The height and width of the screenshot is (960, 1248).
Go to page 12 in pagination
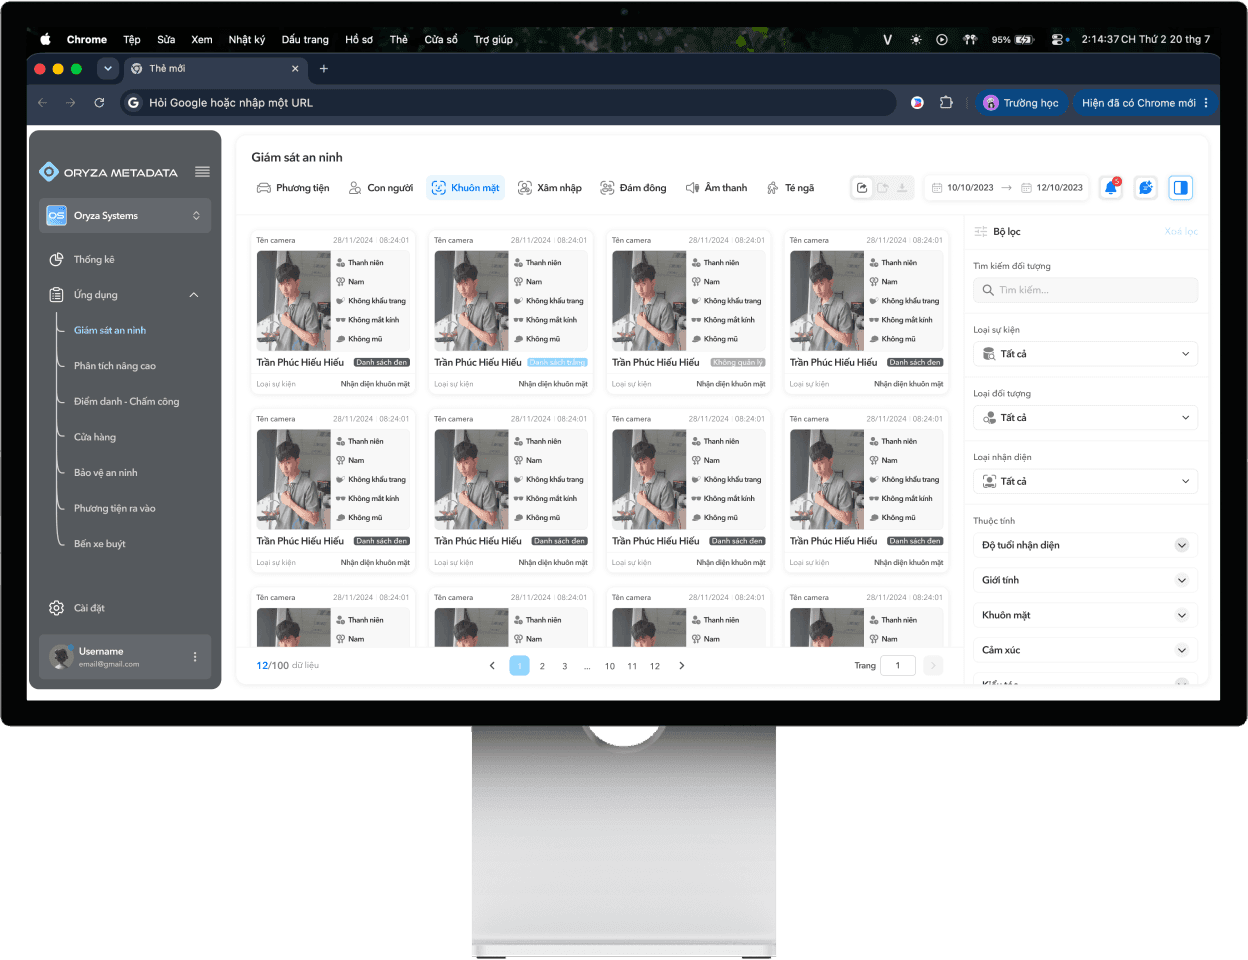655,666
